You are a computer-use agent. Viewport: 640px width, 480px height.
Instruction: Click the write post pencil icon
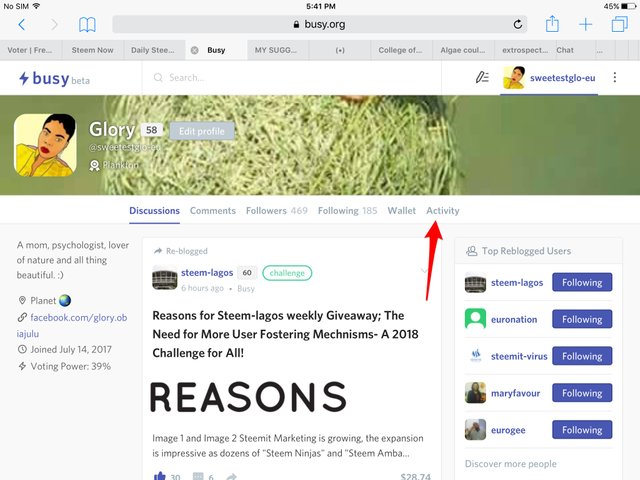[x=482, y=77]
